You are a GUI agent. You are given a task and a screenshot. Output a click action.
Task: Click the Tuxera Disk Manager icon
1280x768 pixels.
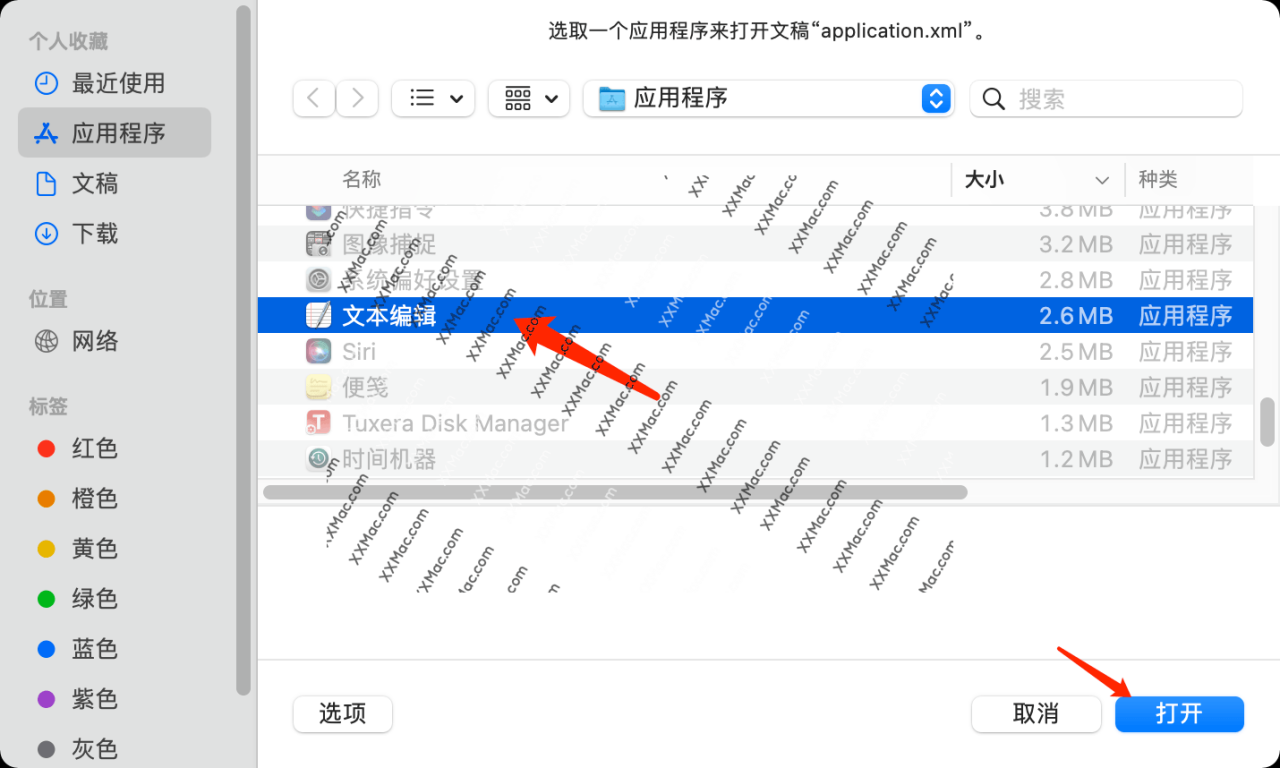point(318,423)
